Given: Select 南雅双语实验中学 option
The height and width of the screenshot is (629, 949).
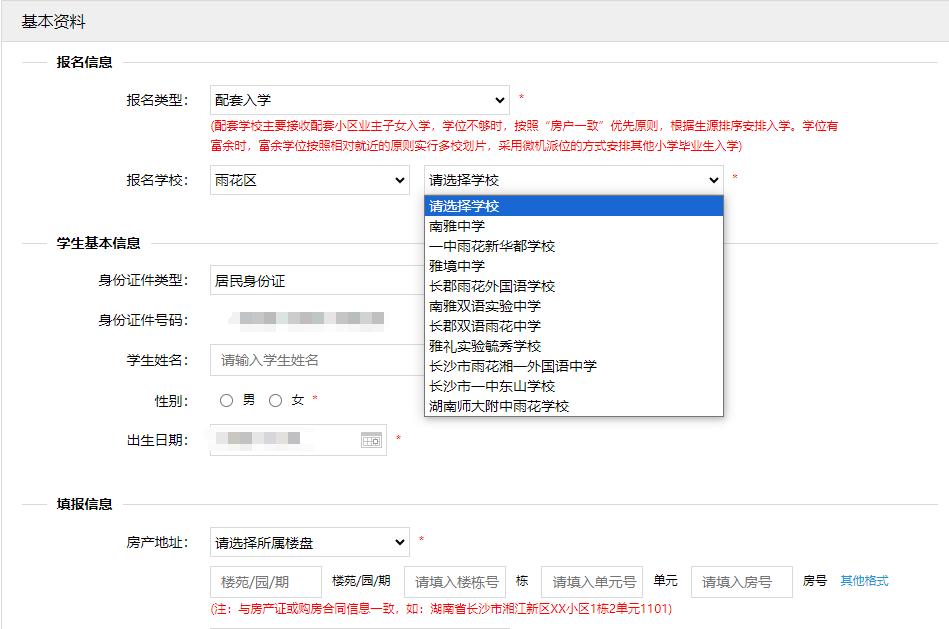Looking at the screenshot, I should click(x=485, y=306).
